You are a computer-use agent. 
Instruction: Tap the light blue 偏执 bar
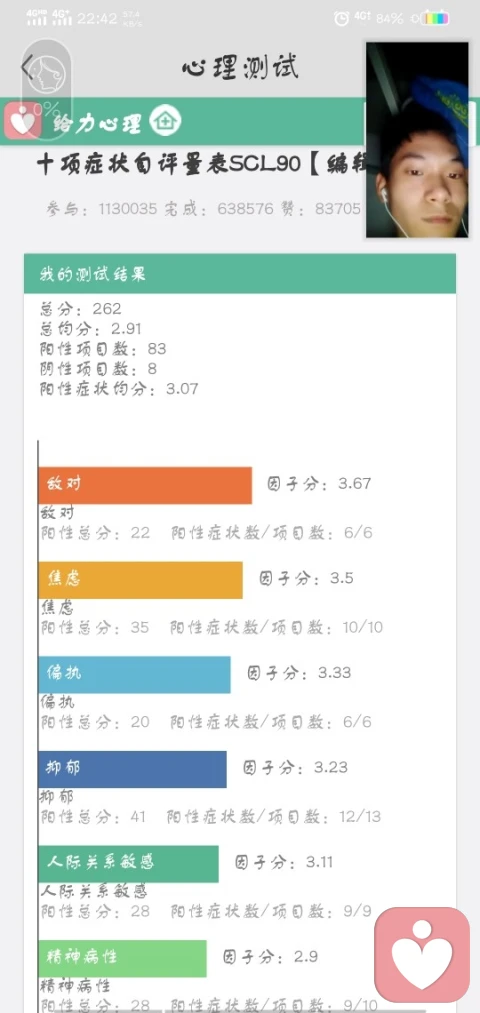point(134,674)
